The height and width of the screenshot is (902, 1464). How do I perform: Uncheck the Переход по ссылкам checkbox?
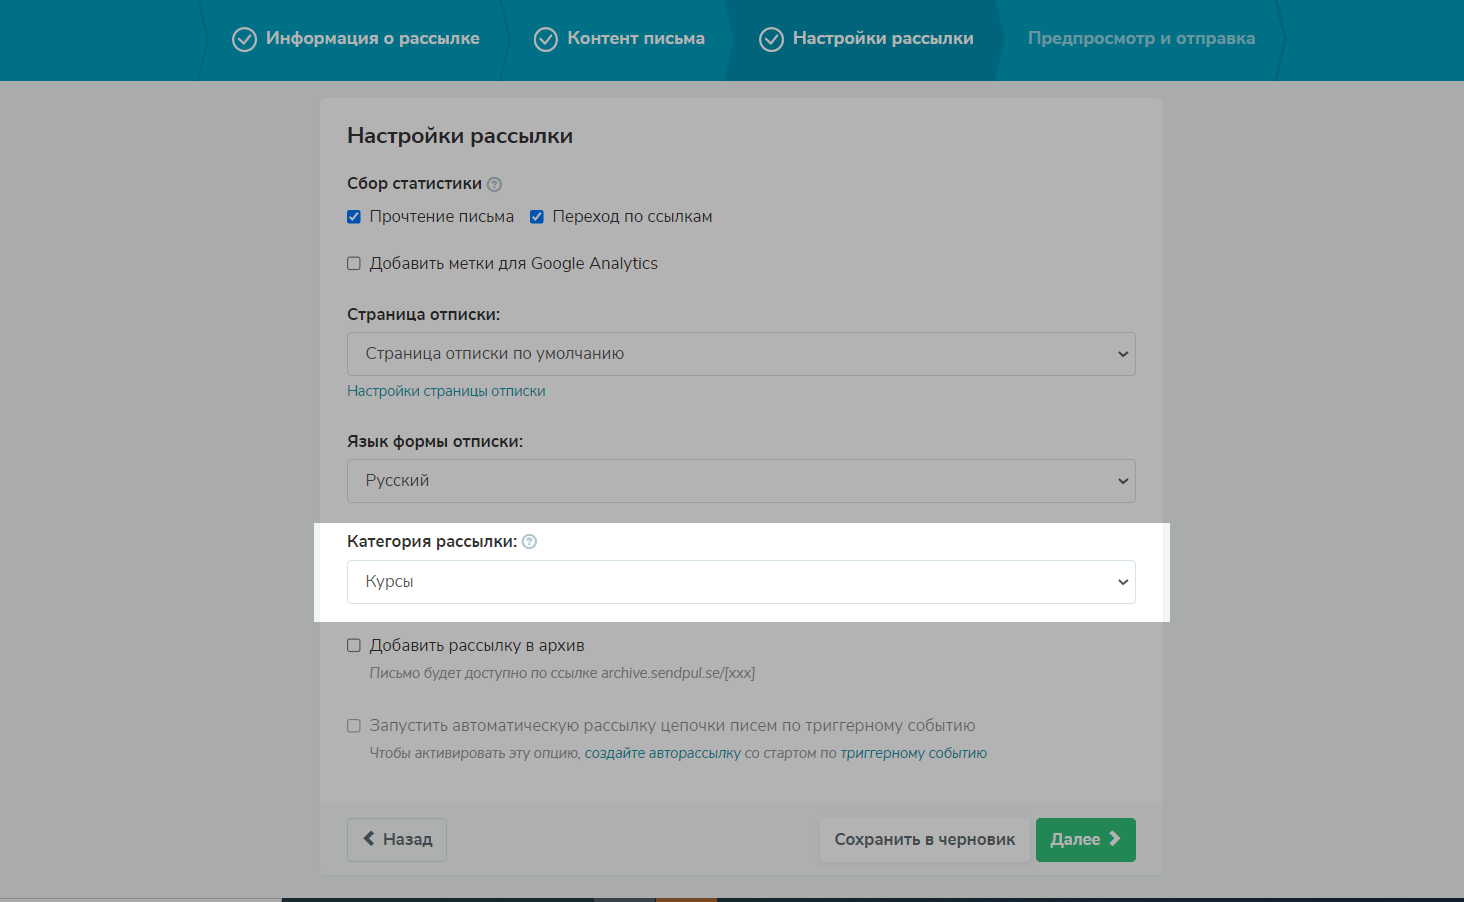coord(537,217)
